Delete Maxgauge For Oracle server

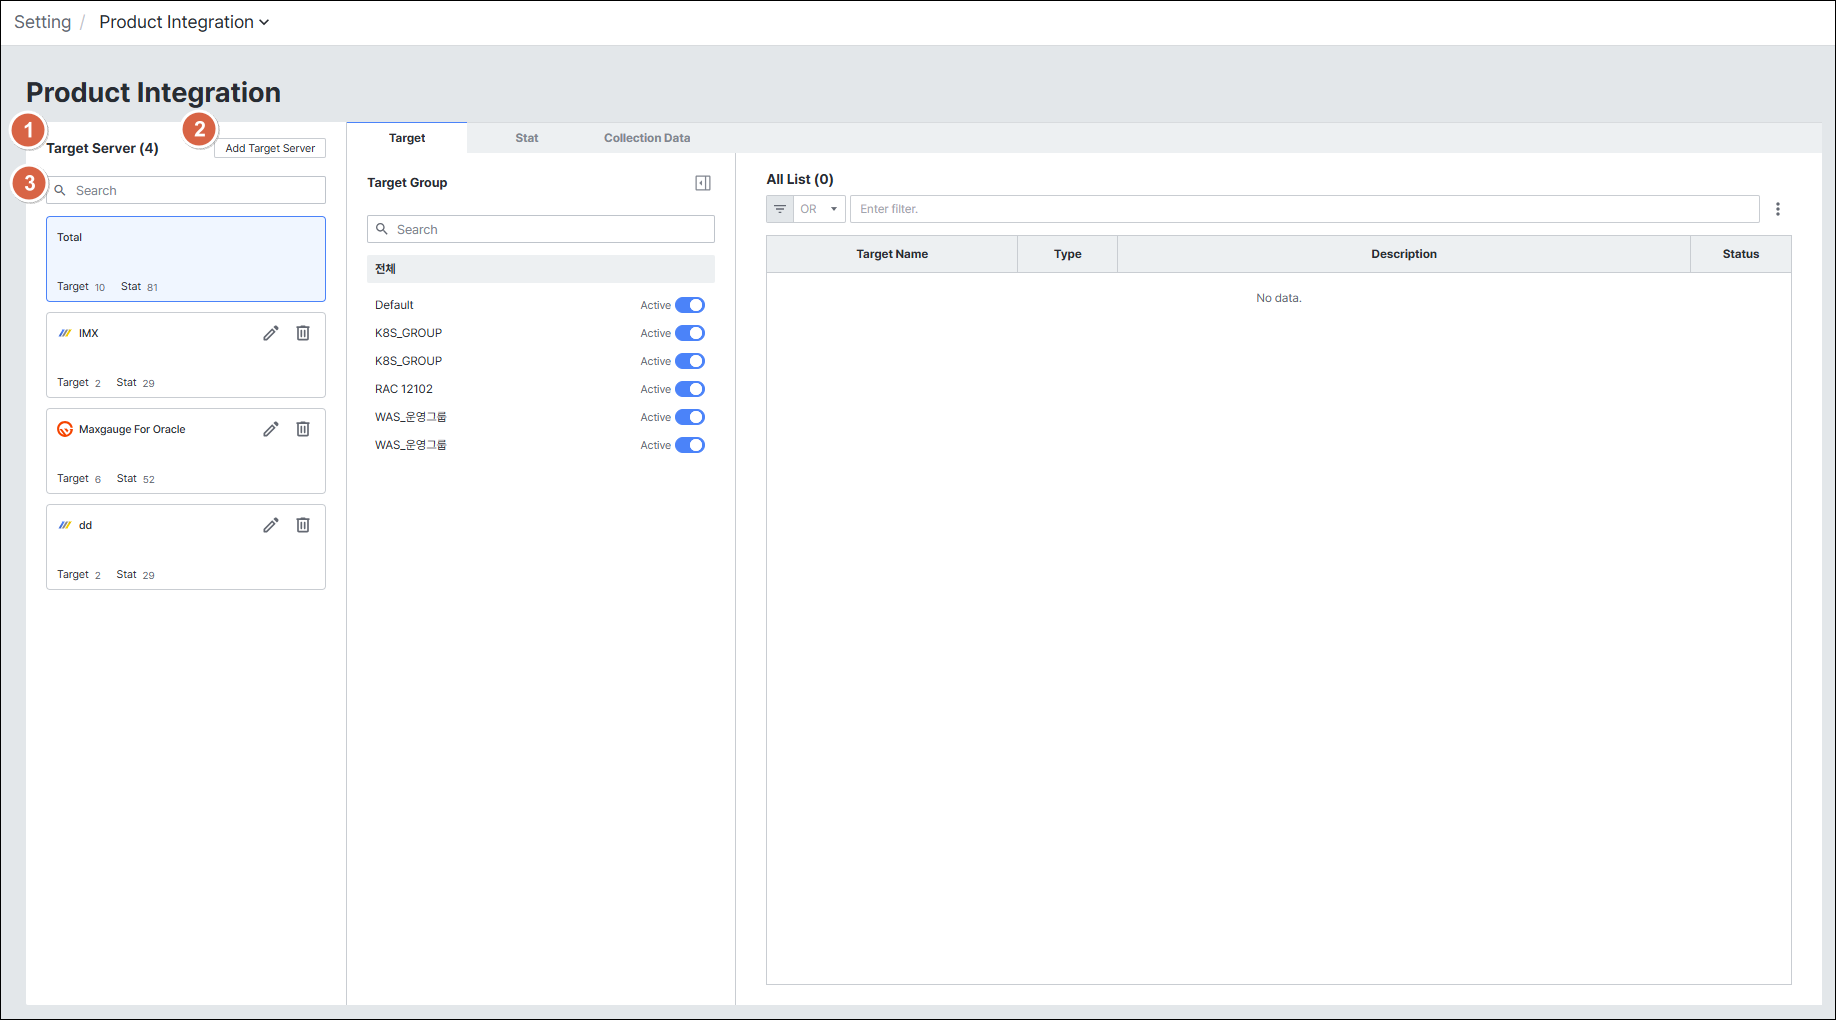coord(303,429)
